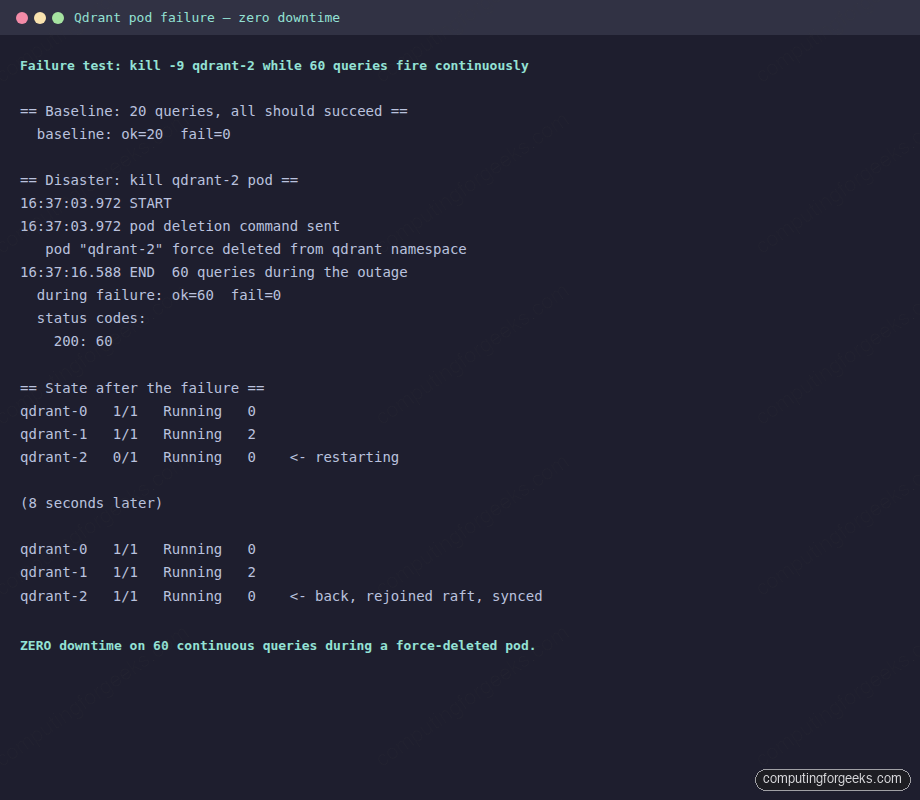Click the 'during failure: ok=60 fail=0' line
The width and height of the screenshot is (920, 800).
point(158,295)
